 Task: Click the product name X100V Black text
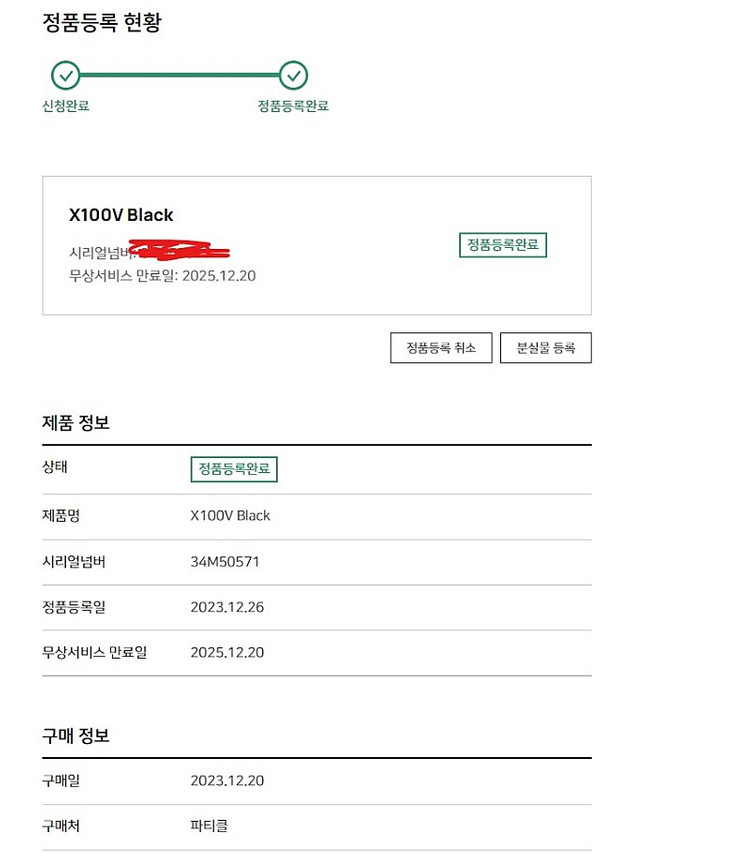tap(121, 214)
